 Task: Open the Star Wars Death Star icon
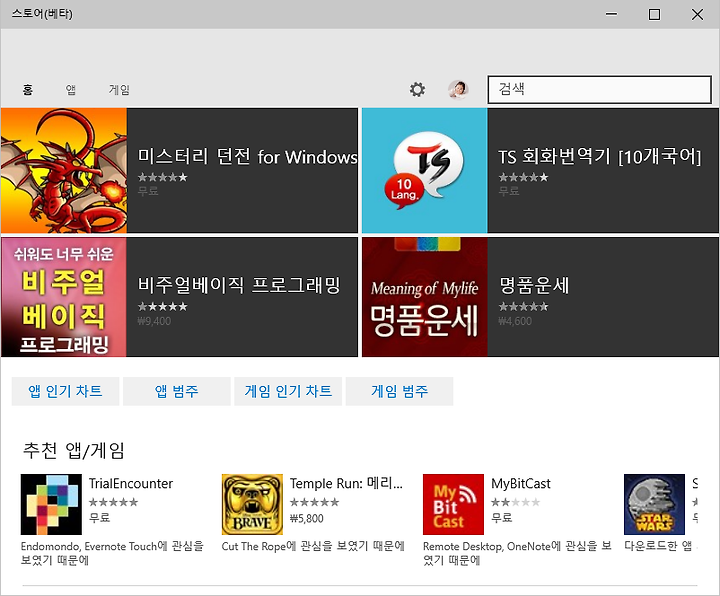click(x=654, y=504)
